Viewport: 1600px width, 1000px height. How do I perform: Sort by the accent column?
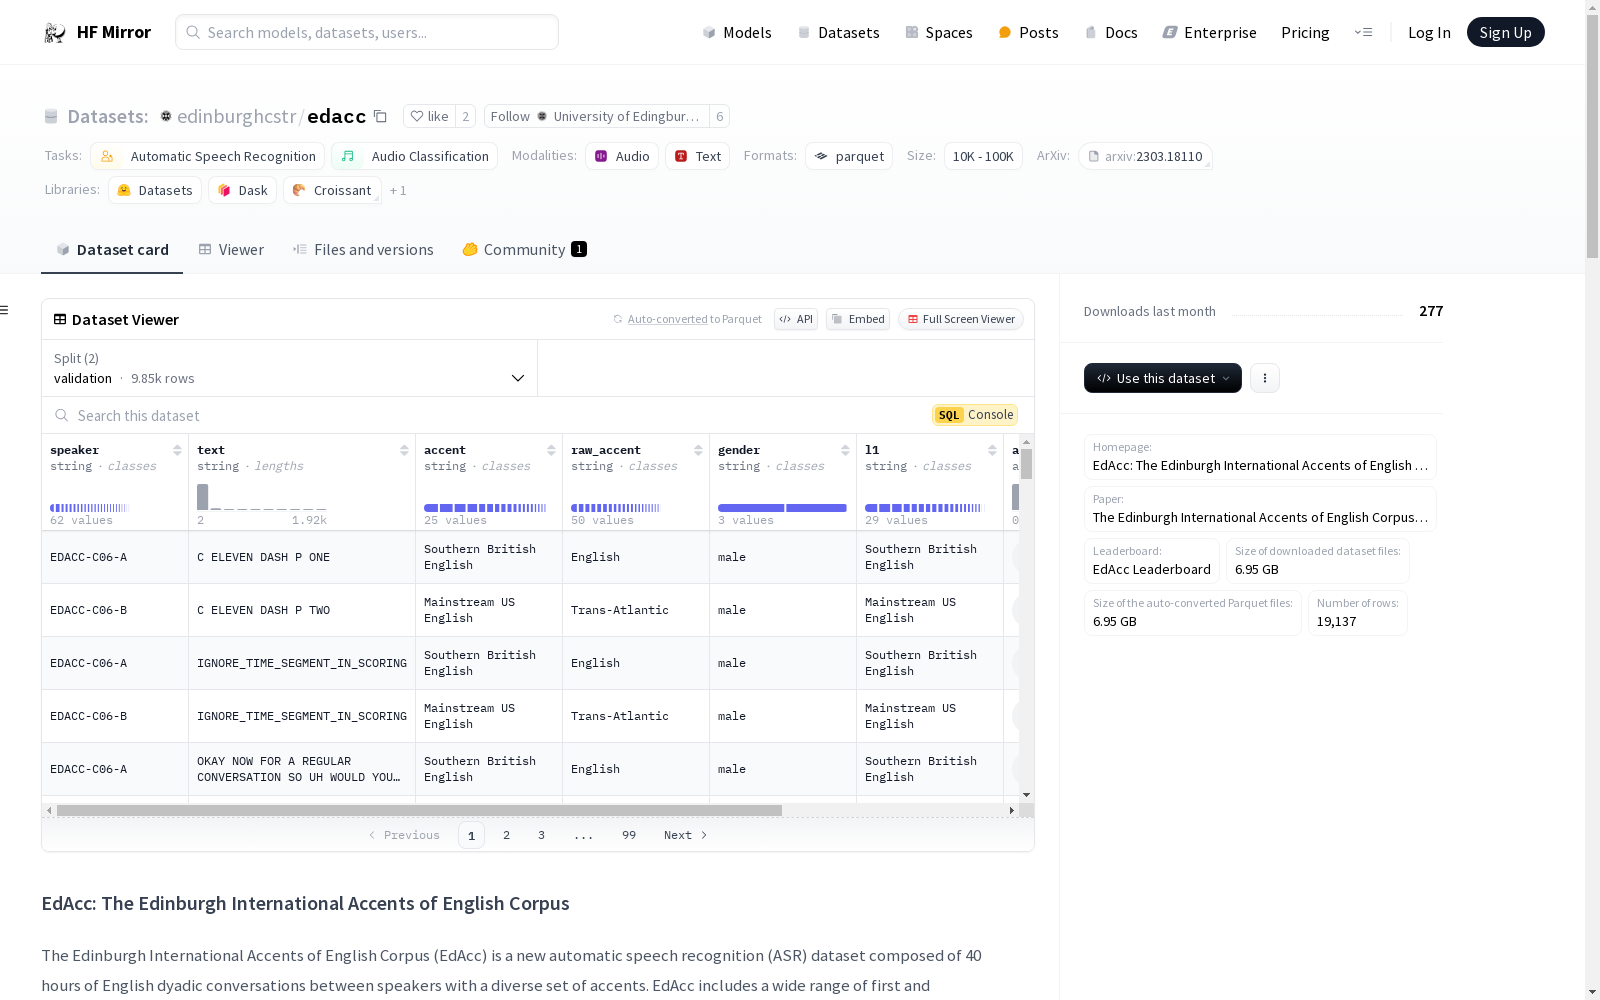click(551, 450)
